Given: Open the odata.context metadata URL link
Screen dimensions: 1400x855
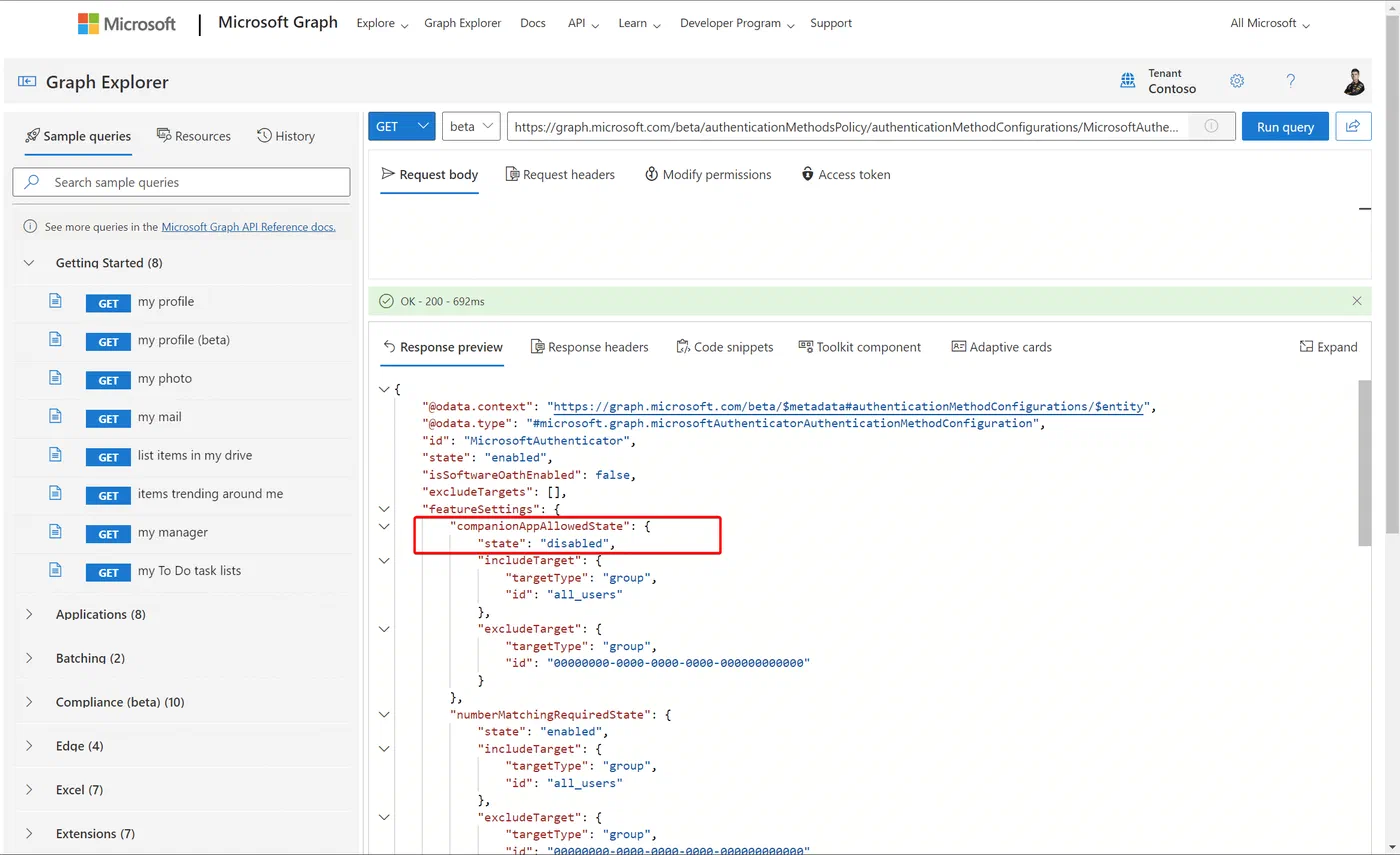Looking at the screenshot, I should click(848, 406).
